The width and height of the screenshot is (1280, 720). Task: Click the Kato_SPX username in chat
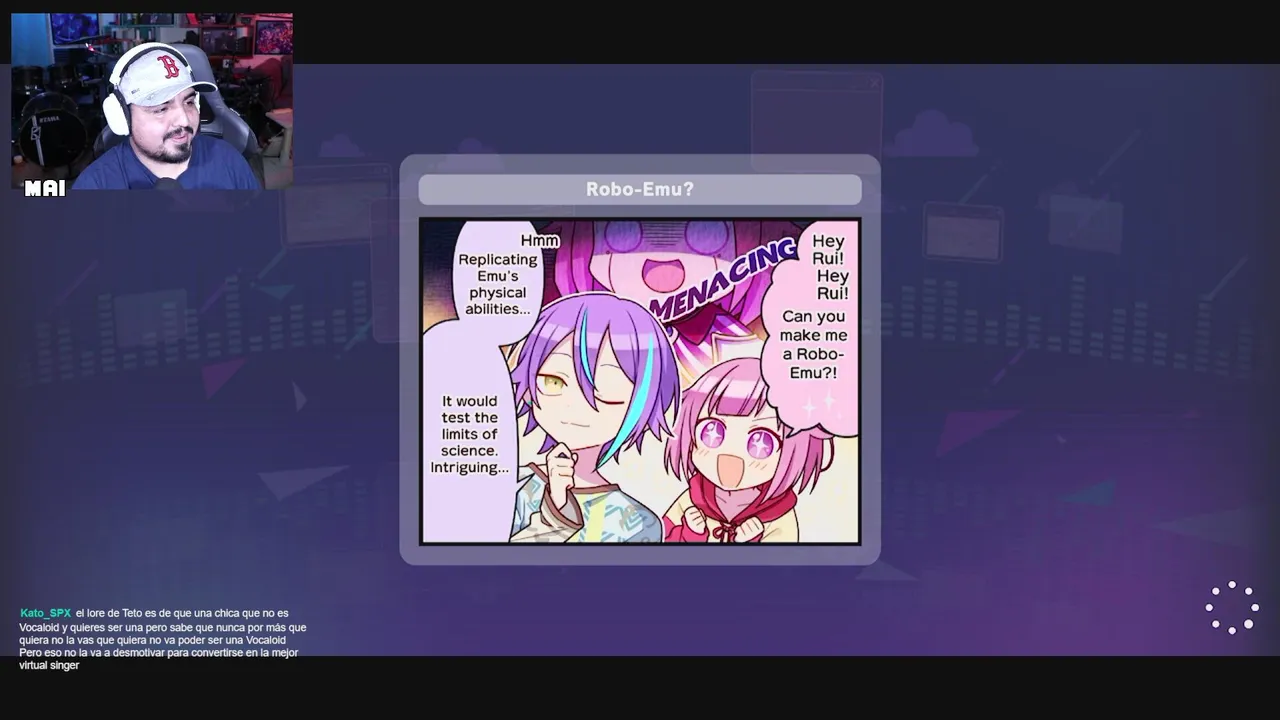click(46, 613)
